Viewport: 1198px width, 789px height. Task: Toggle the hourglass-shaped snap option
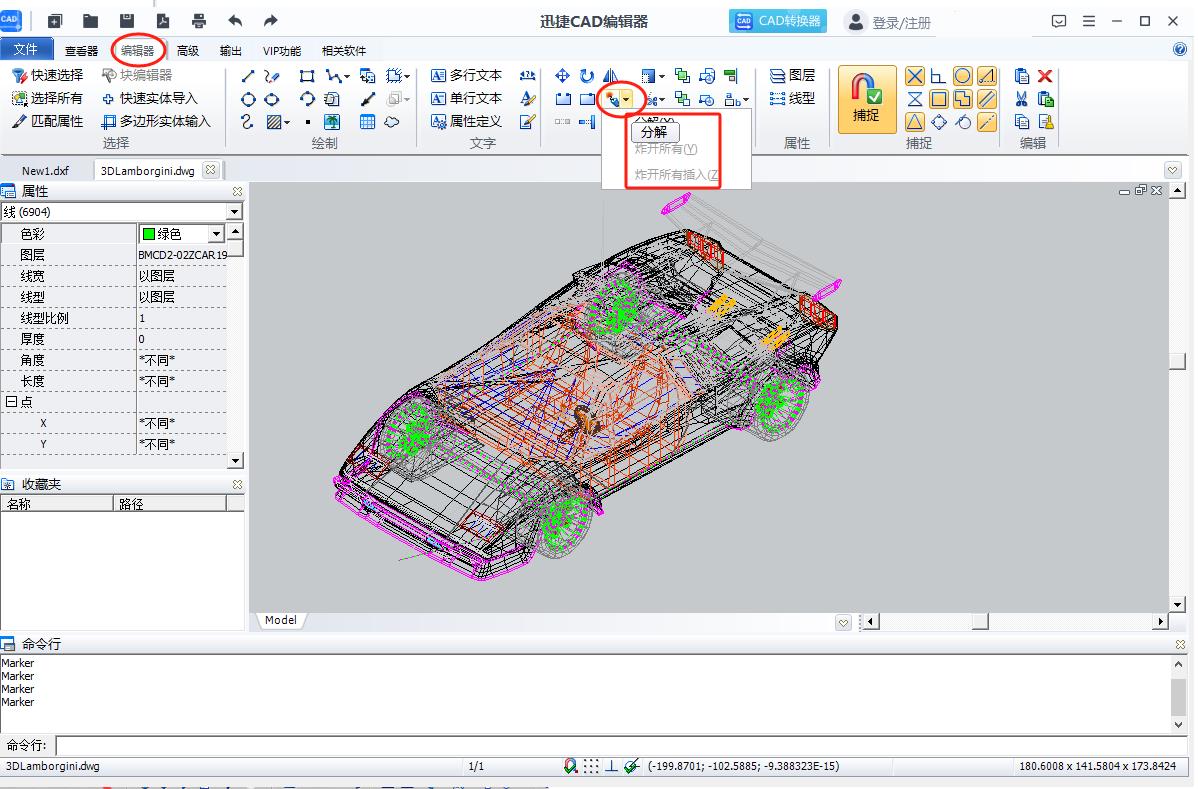(x=915, y=99)
